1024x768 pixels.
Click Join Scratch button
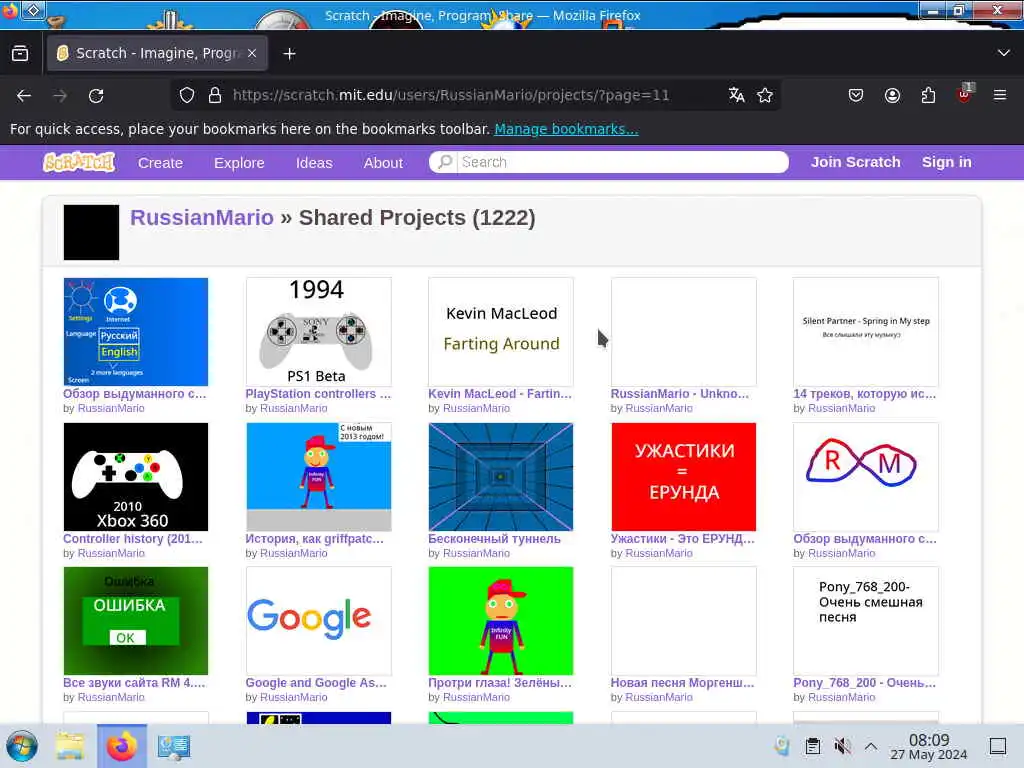click(x=856, y=162)
